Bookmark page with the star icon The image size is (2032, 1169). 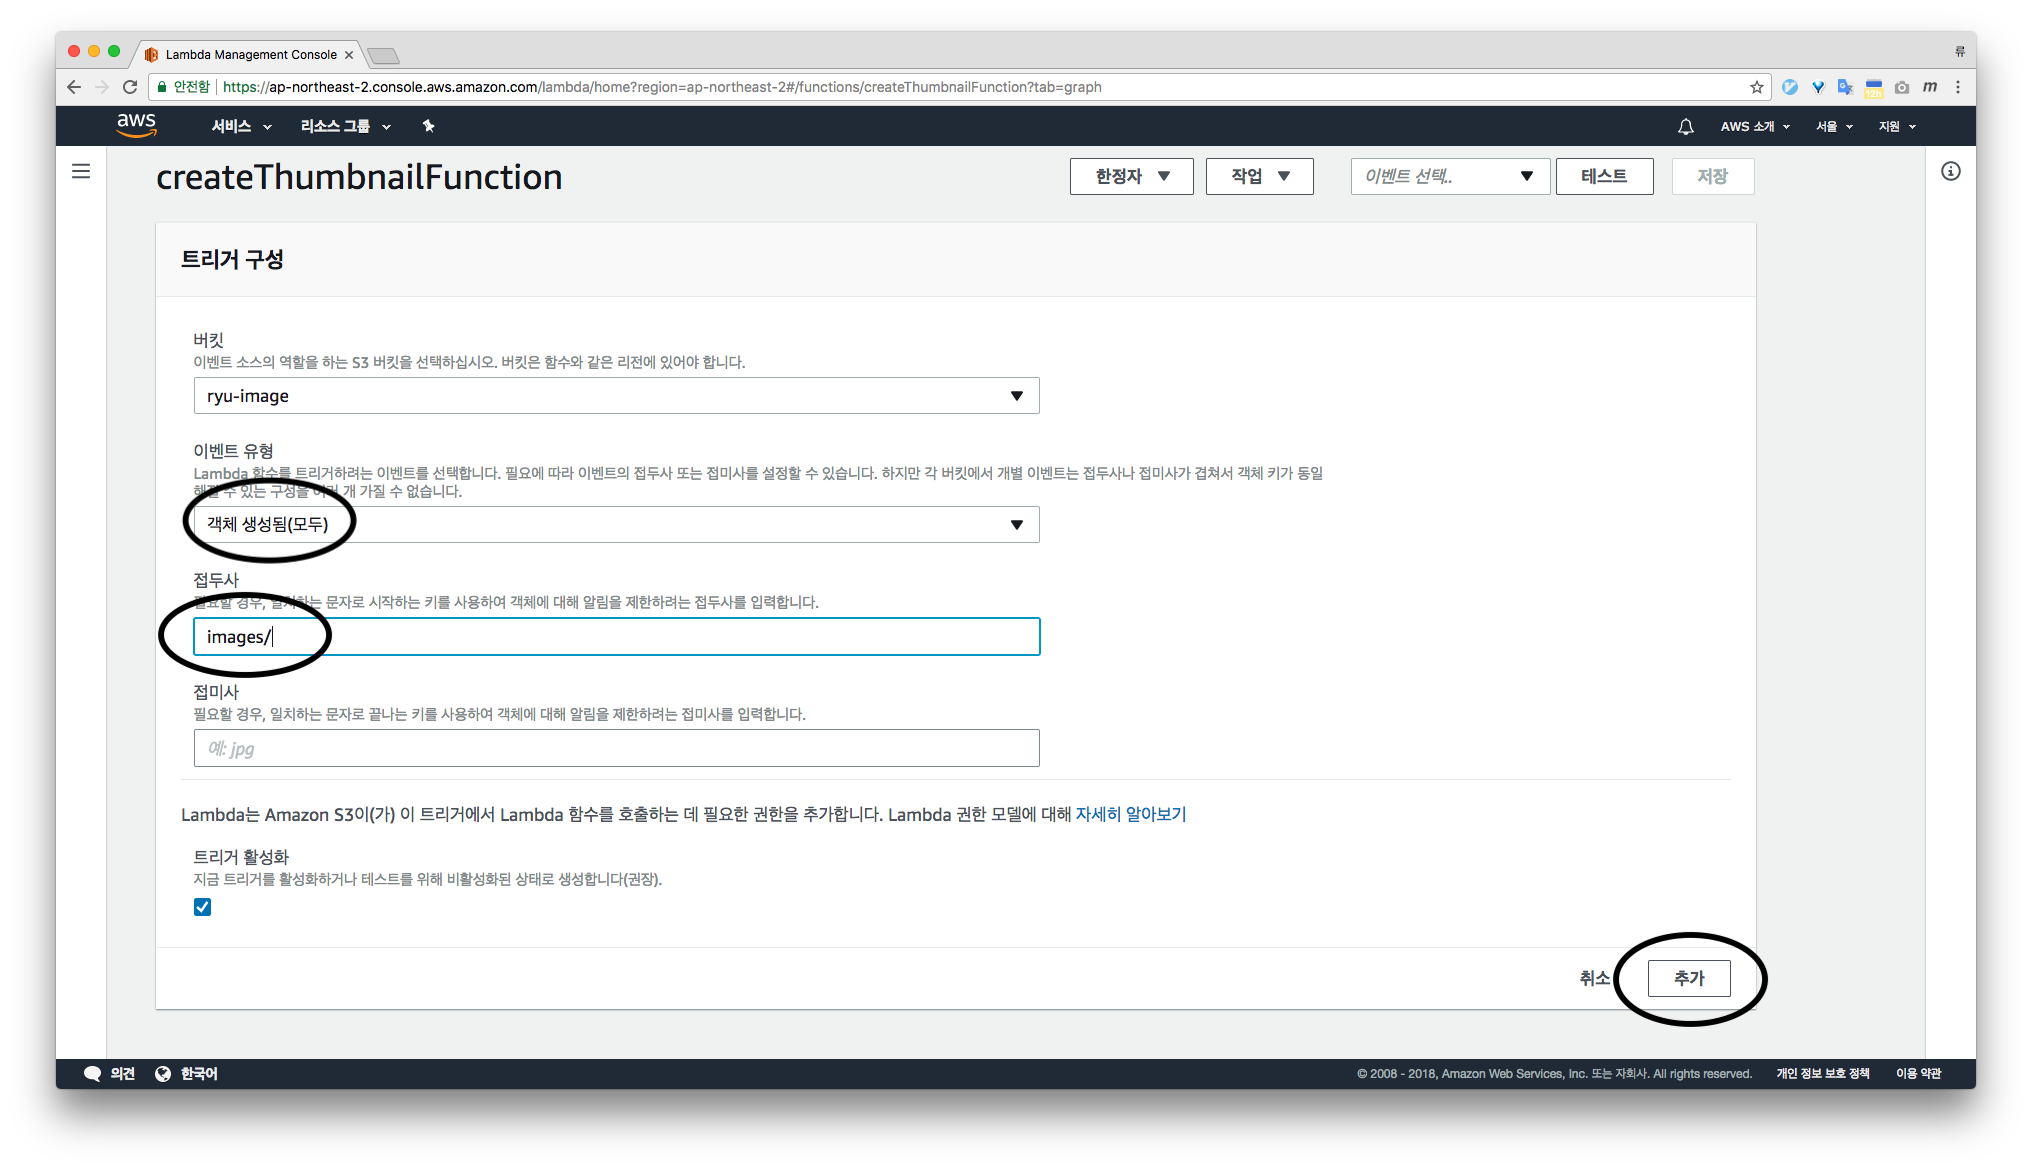[1756, 87]
